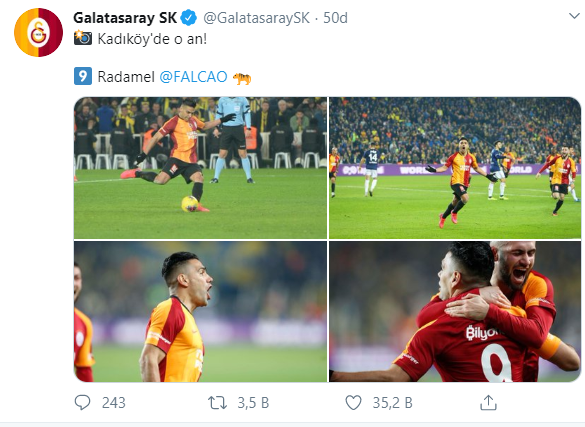This screenshot has width=585, height=427.
Task: Click the reply speech bubble icon
Action: click(x=82, y=403)
